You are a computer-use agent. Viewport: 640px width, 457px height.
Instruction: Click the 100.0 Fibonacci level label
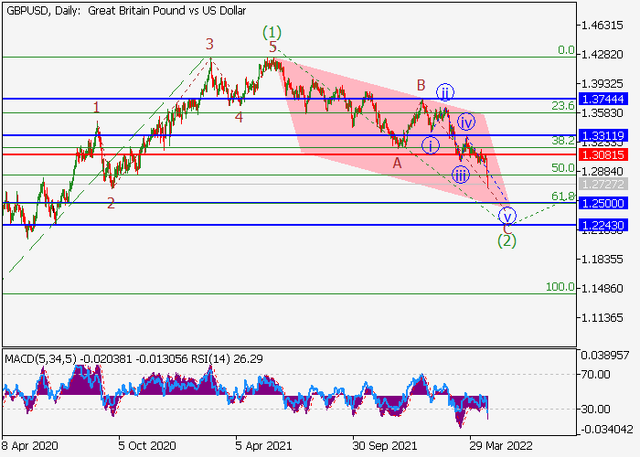pos(560,287)
